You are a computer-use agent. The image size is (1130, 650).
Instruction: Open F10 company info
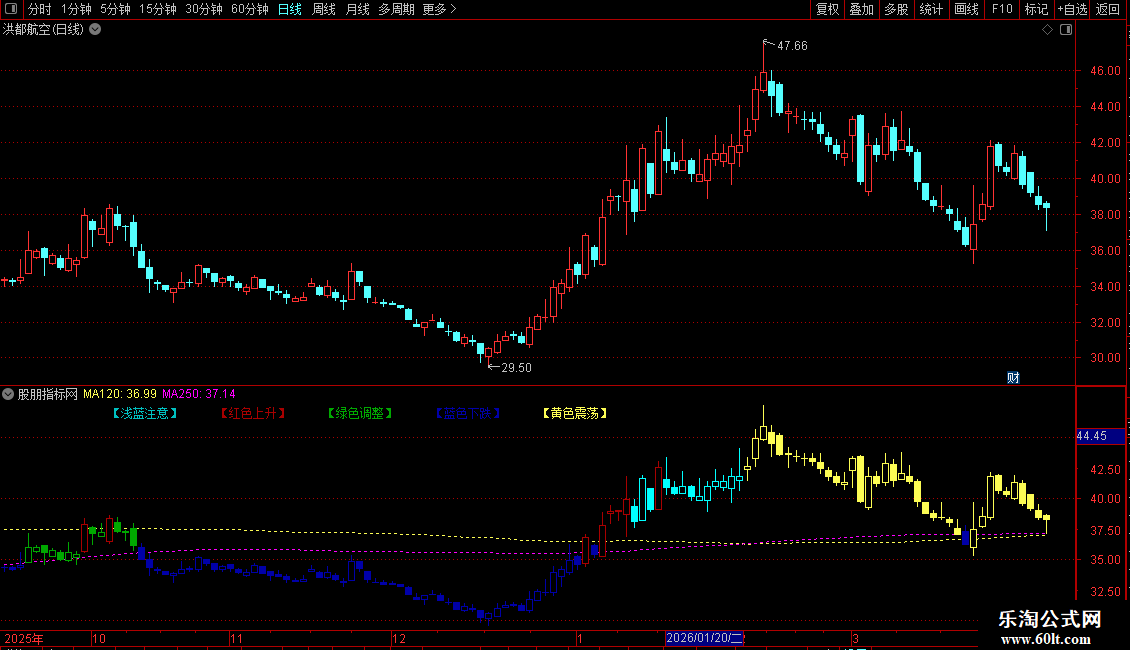(1002, 9)
